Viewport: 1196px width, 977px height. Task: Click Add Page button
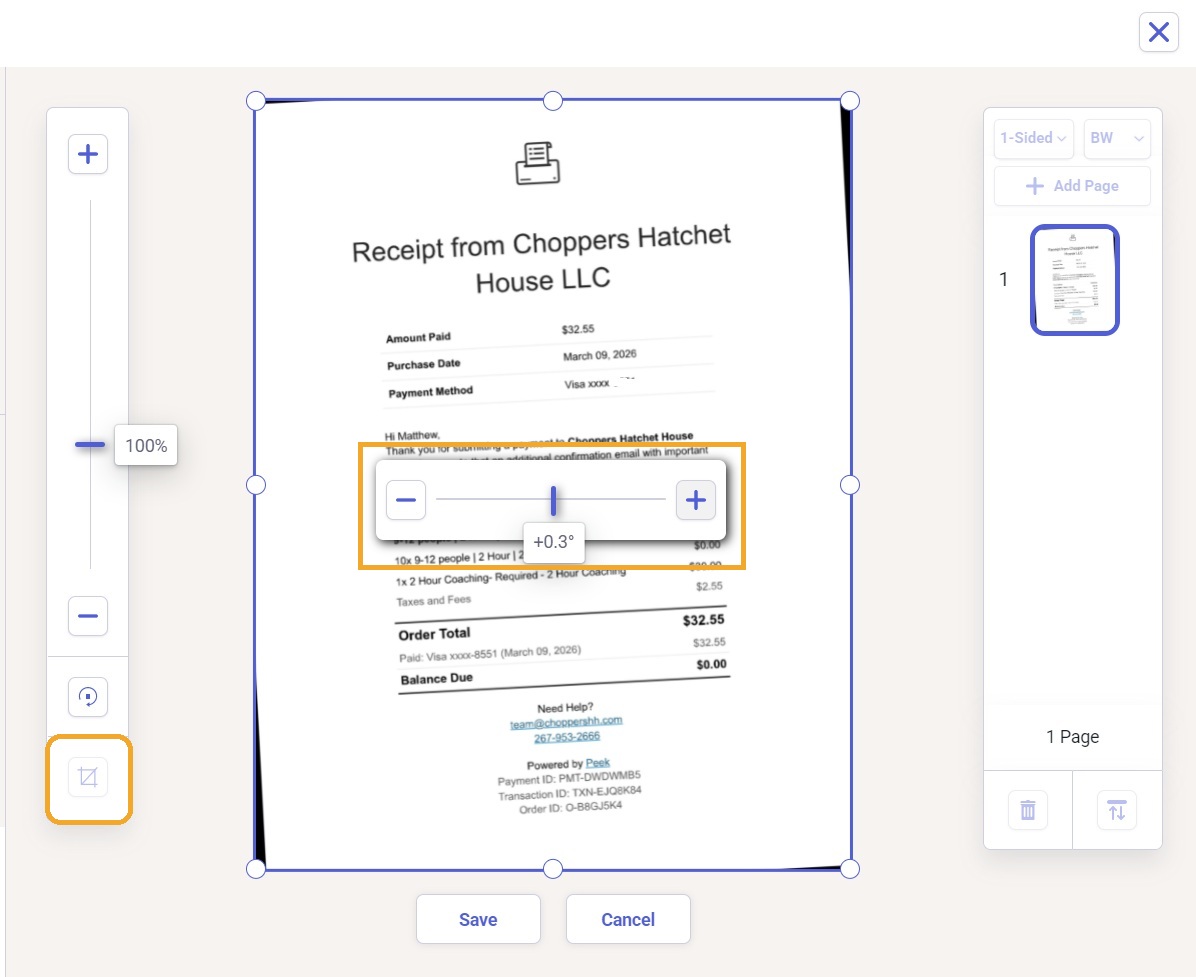tap(1072, 185)
